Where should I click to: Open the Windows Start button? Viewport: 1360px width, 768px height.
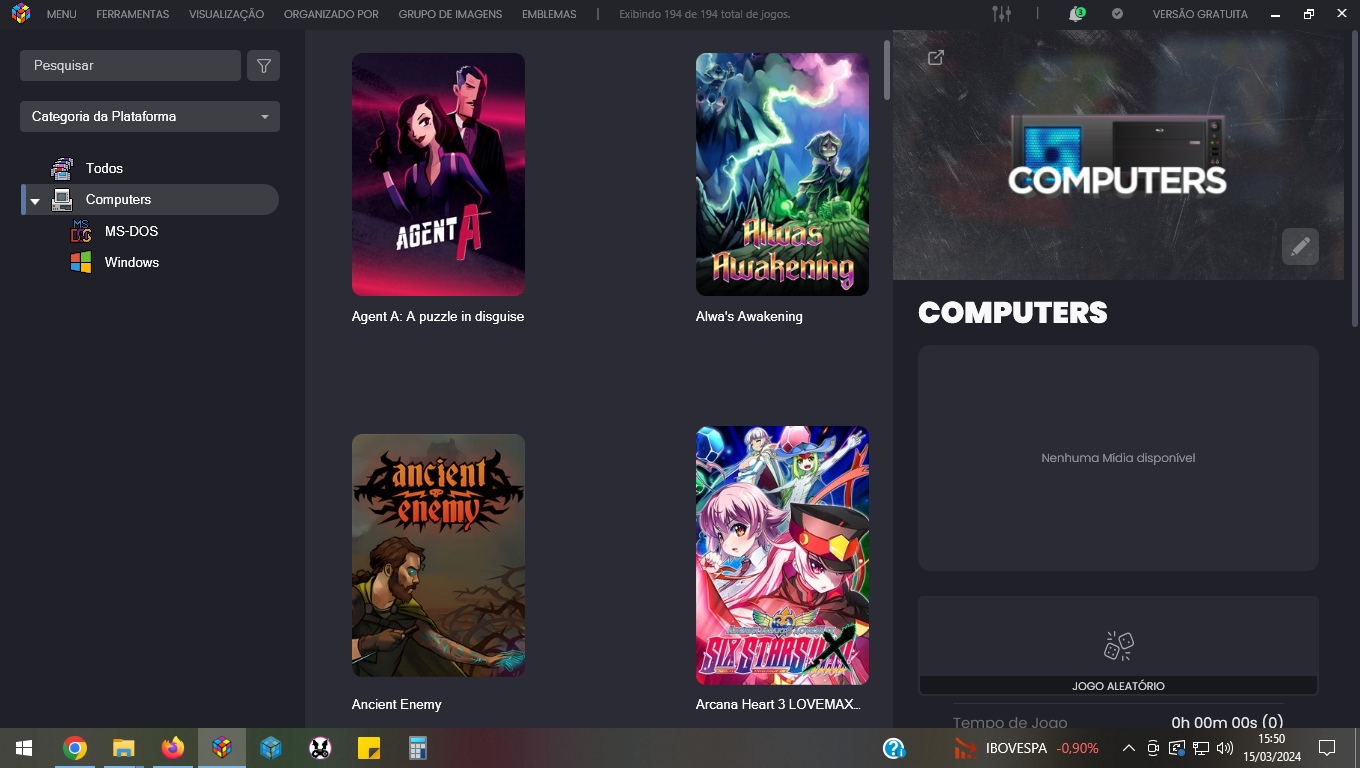(24, 748)
